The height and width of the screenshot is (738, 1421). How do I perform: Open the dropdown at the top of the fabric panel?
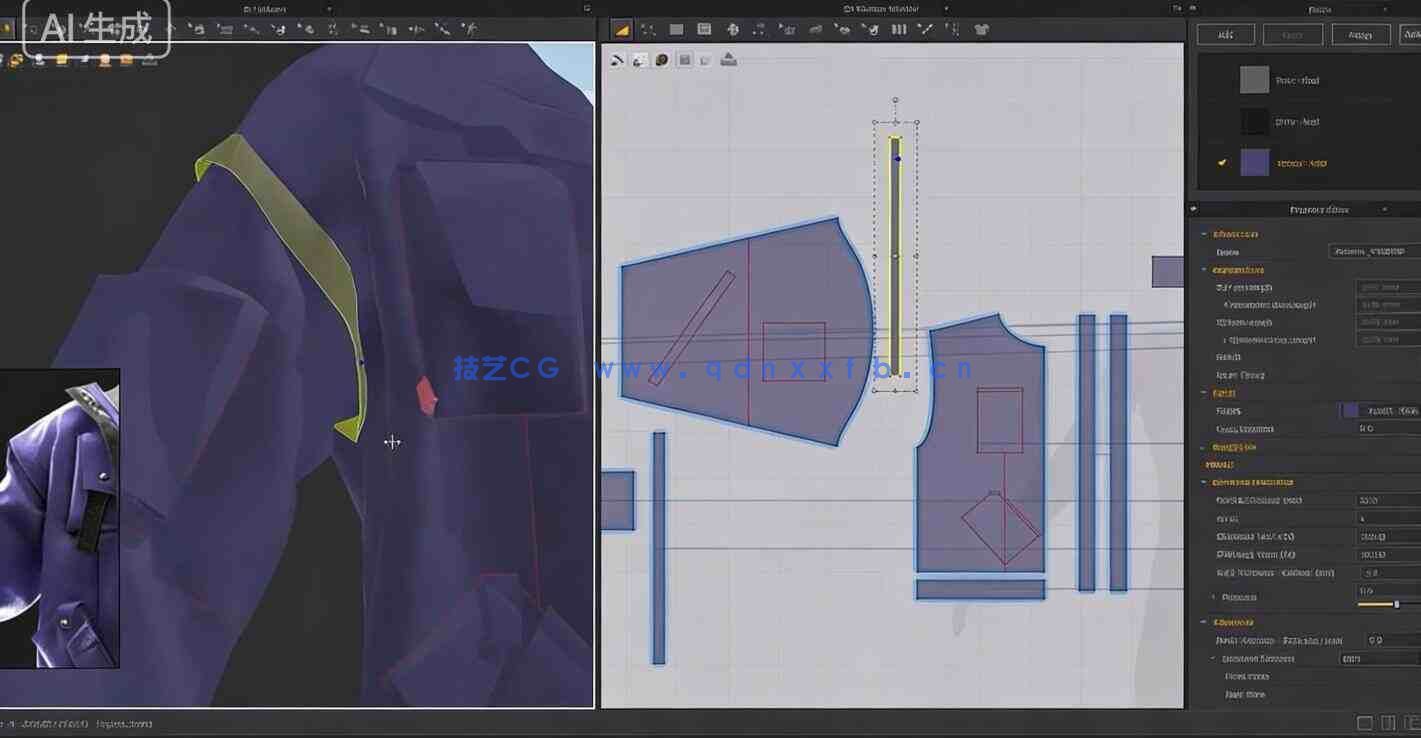[x=1385, y=9]
